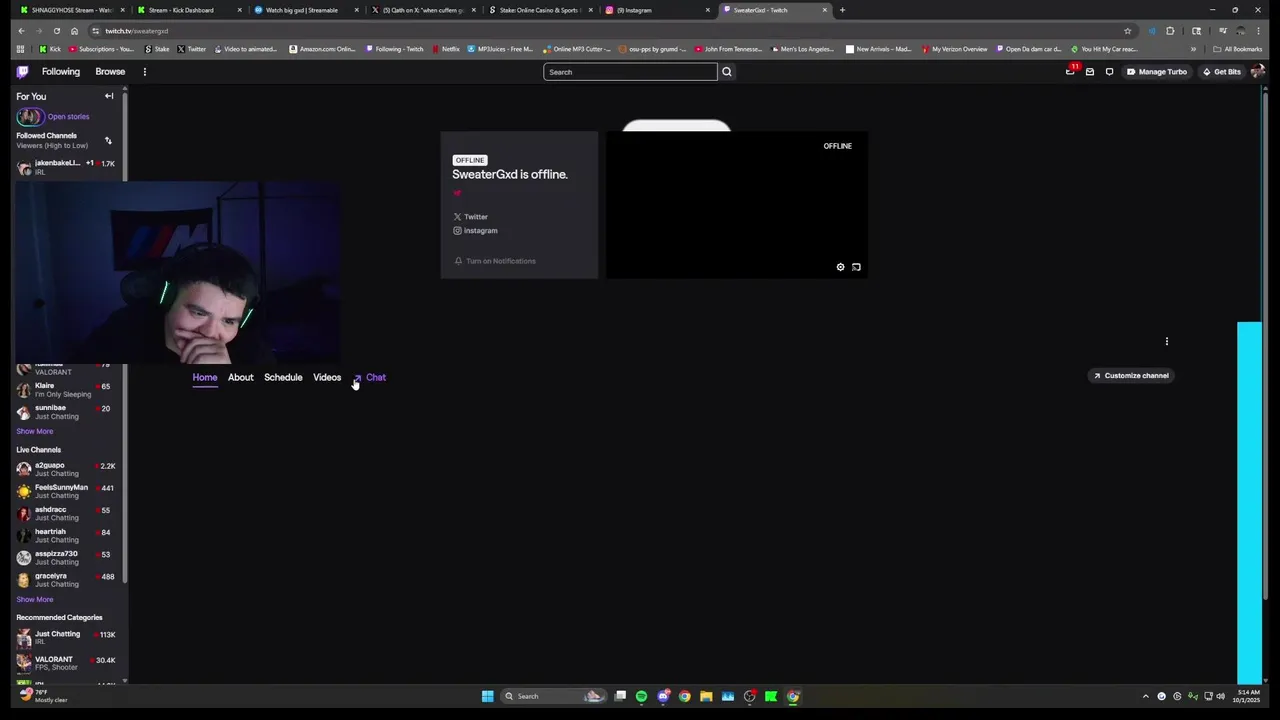Select the channel Videos tab
This screenshot has width=1280, height=720.
[x=327, y=378]
